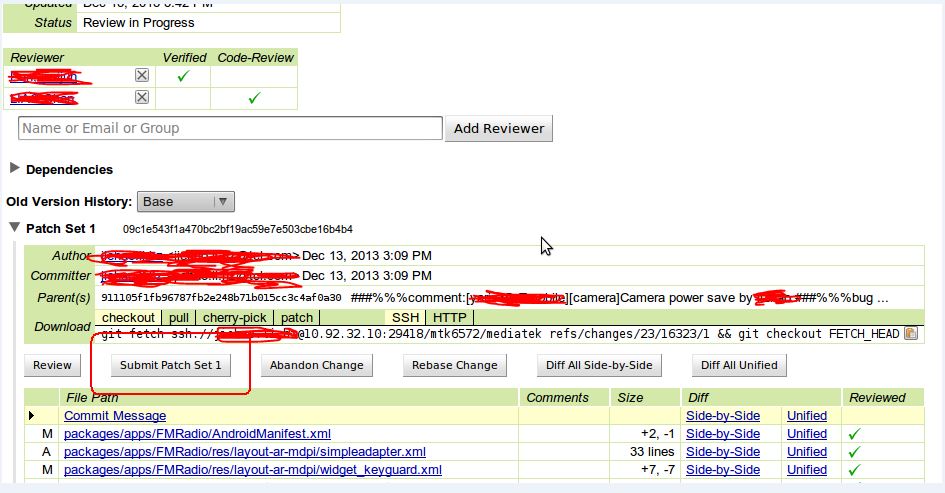The image size is (945, 493).
Task: Open the Old Version History dropdown
Action: tap(185, 201)
